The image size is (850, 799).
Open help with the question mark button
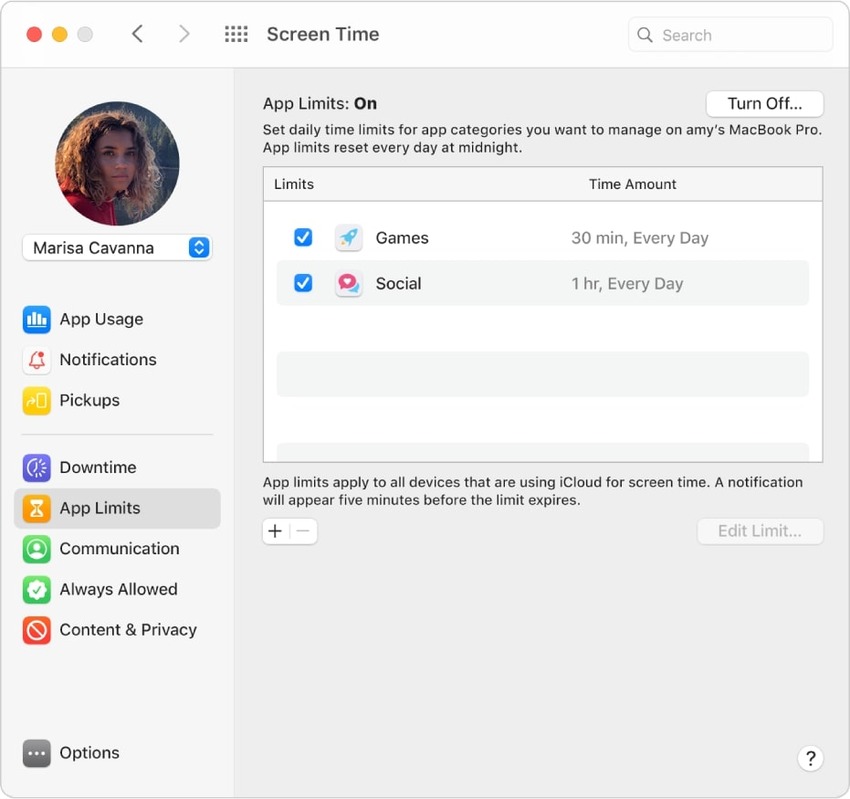[x=811, y=758]
